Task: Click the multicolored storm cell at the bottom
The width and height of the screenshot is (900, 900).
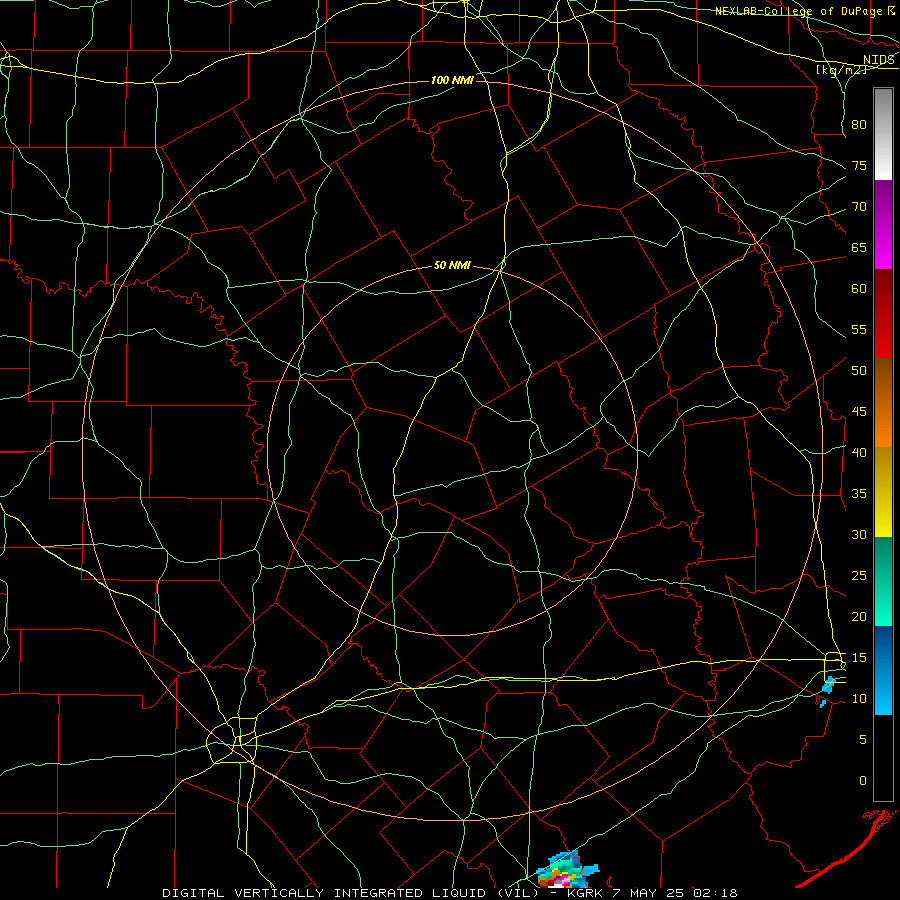Action: (x=565, y=872)
